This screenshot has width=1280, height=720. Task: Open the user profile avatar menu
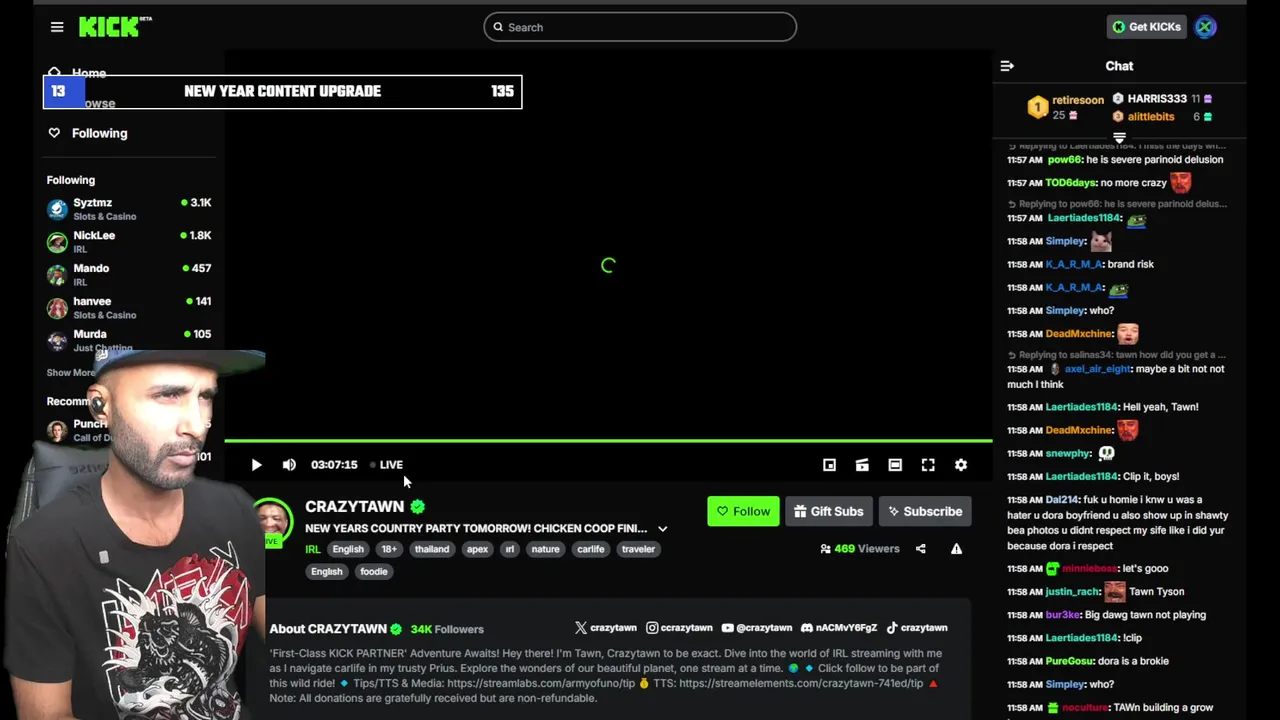1205,27
